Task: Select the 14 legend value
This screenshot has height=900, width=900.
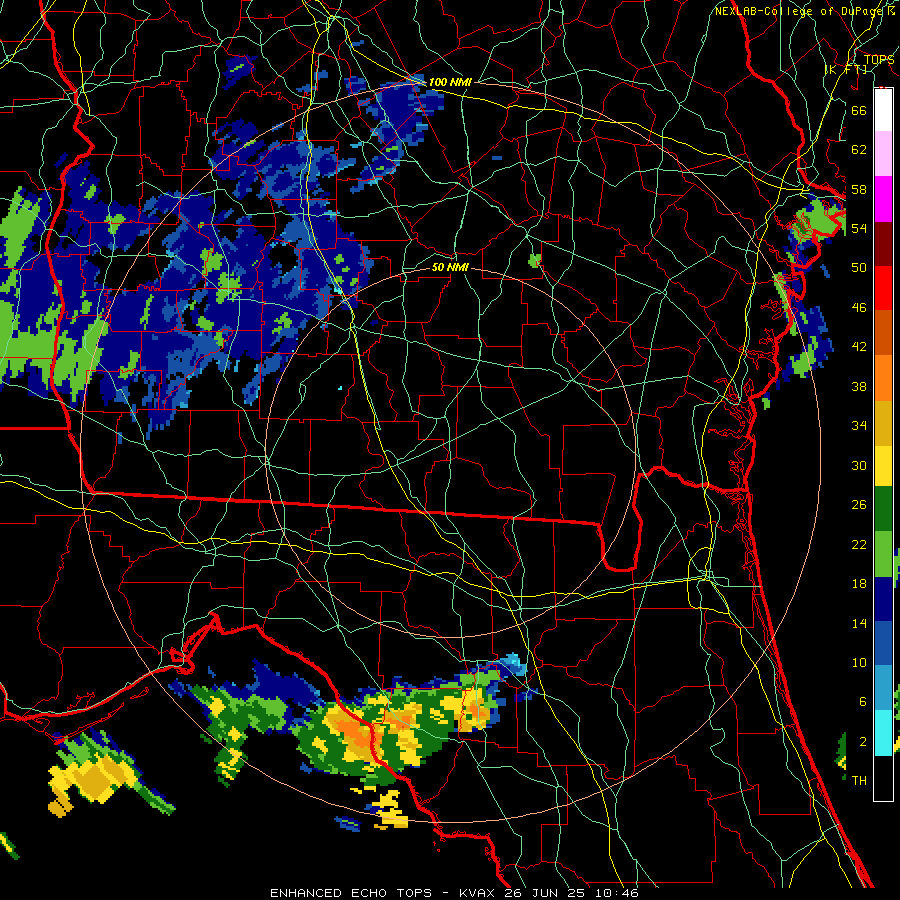Action: tap(859, 623)
